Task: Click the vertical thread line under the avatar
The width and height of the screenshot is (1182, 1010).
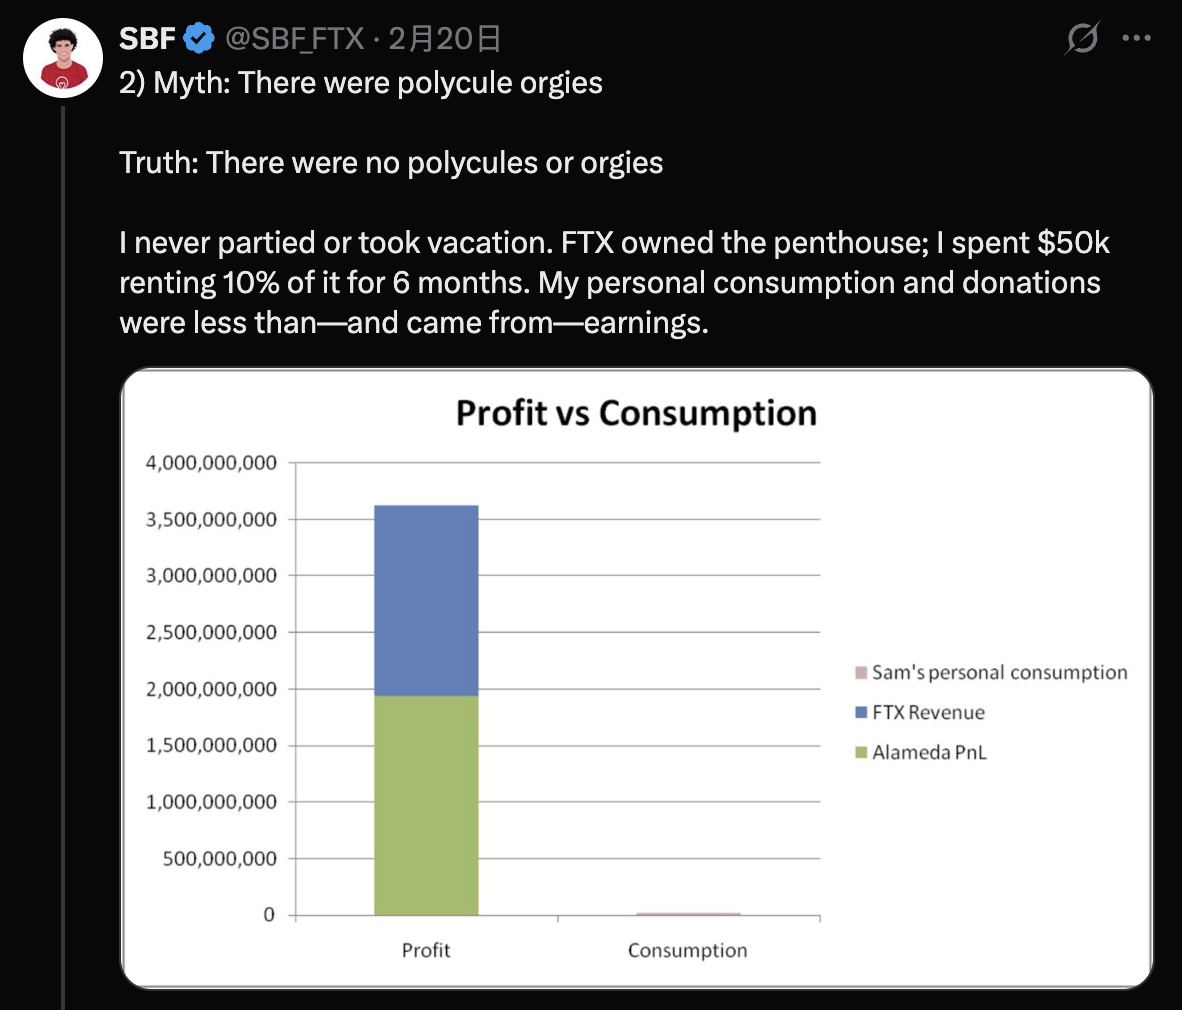Action: click(63, 550)
